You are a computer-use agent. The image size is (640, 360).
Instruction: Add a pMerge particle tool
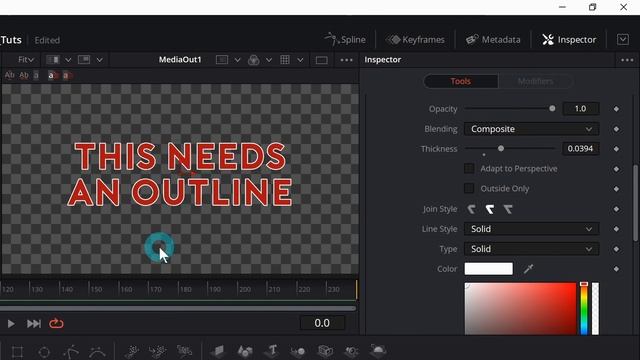(158, 351)
